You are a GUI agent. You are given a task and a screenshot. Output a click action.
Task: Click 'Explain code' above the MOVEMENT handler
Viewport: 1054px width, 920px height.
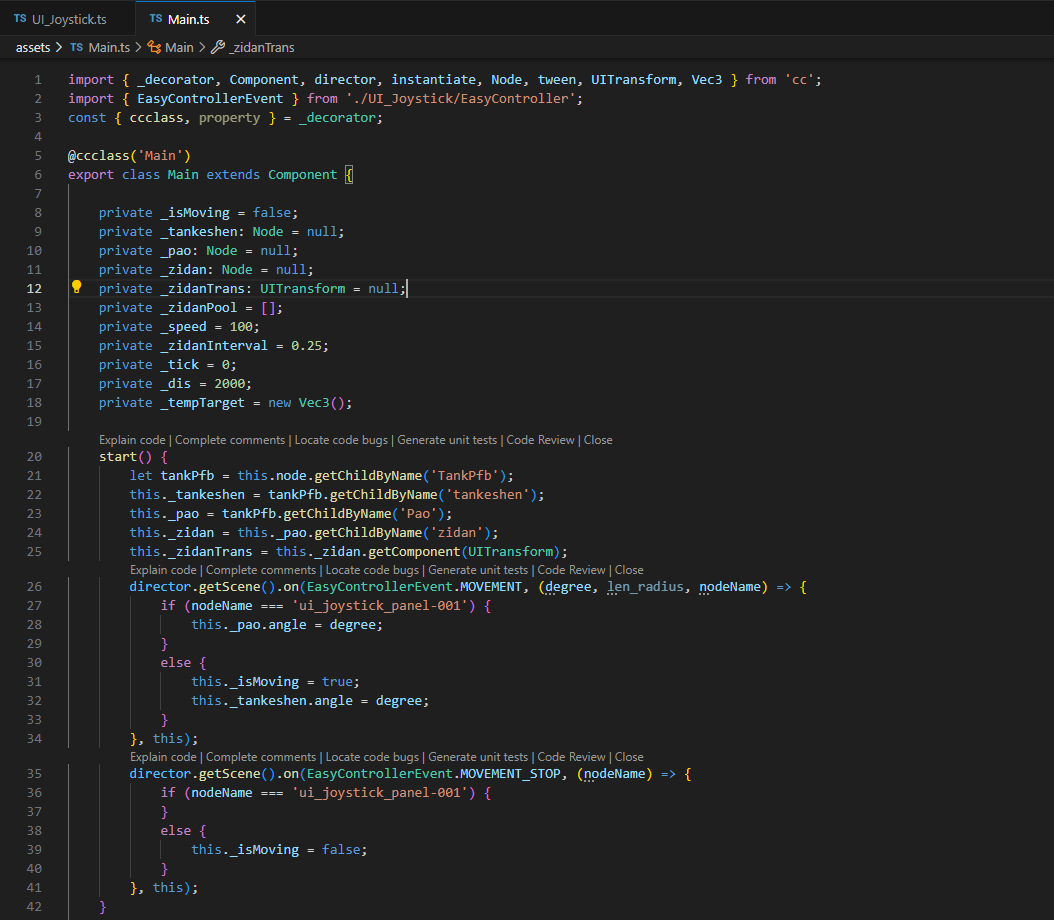tap(163, 569)
